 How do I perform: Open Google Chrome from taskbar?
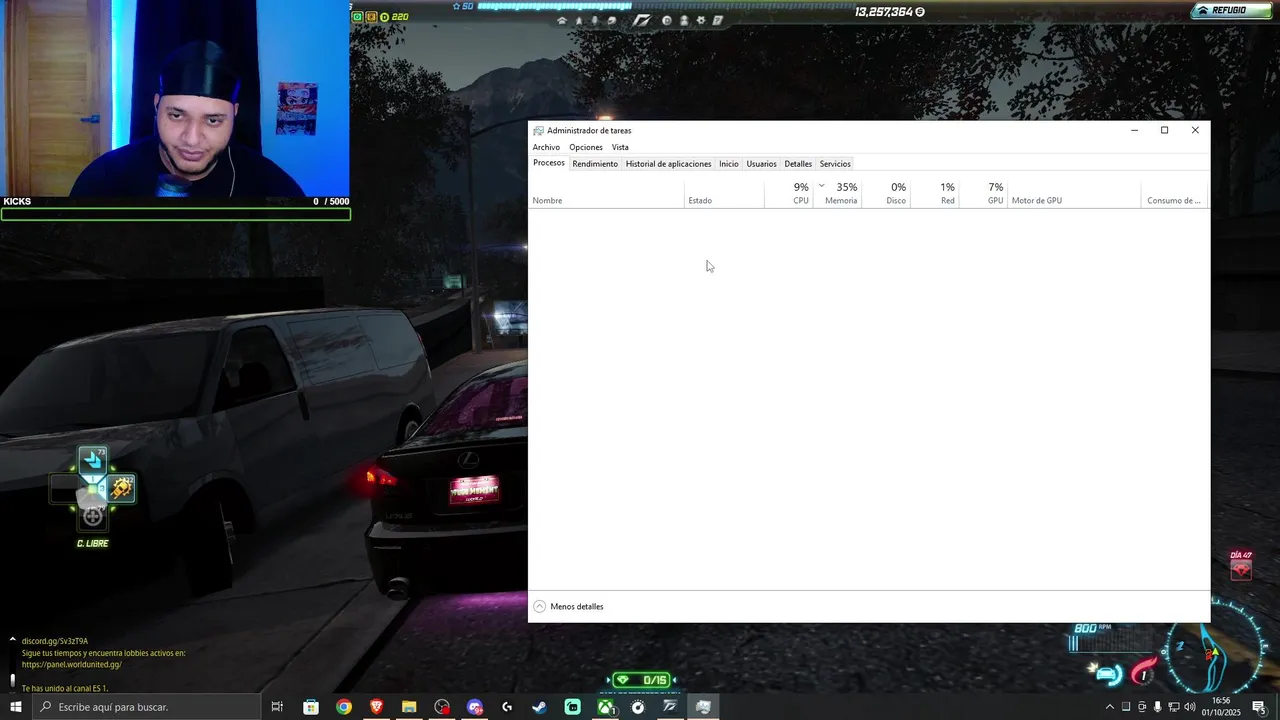point(344,707)
